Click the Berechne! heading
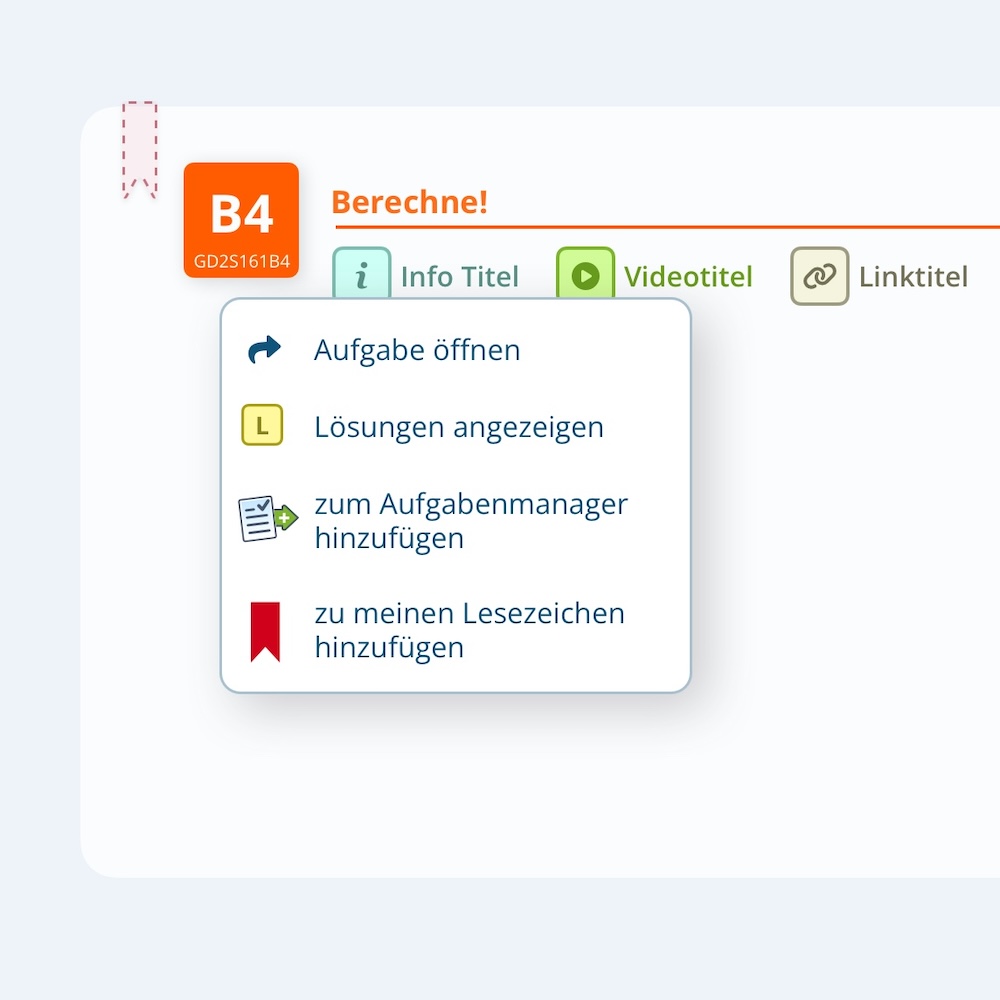Image resolution: width=1000 pixels, height=1000 pixels. [x=409, y=202]
